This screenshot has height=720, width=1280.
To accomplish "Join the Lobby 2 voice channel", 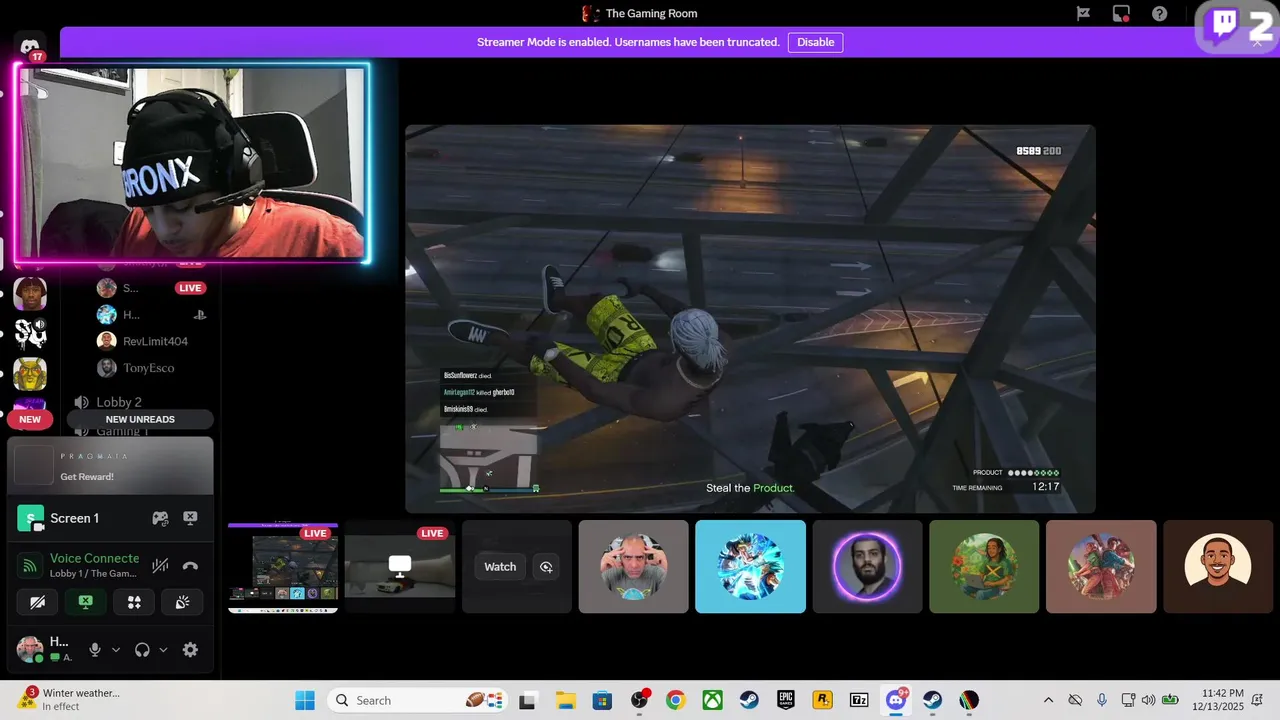I will pos(118,402).
